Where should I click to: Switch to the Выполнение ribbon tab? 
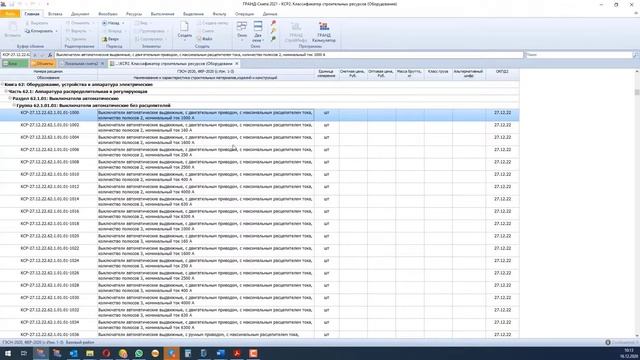tap(162, 14)
